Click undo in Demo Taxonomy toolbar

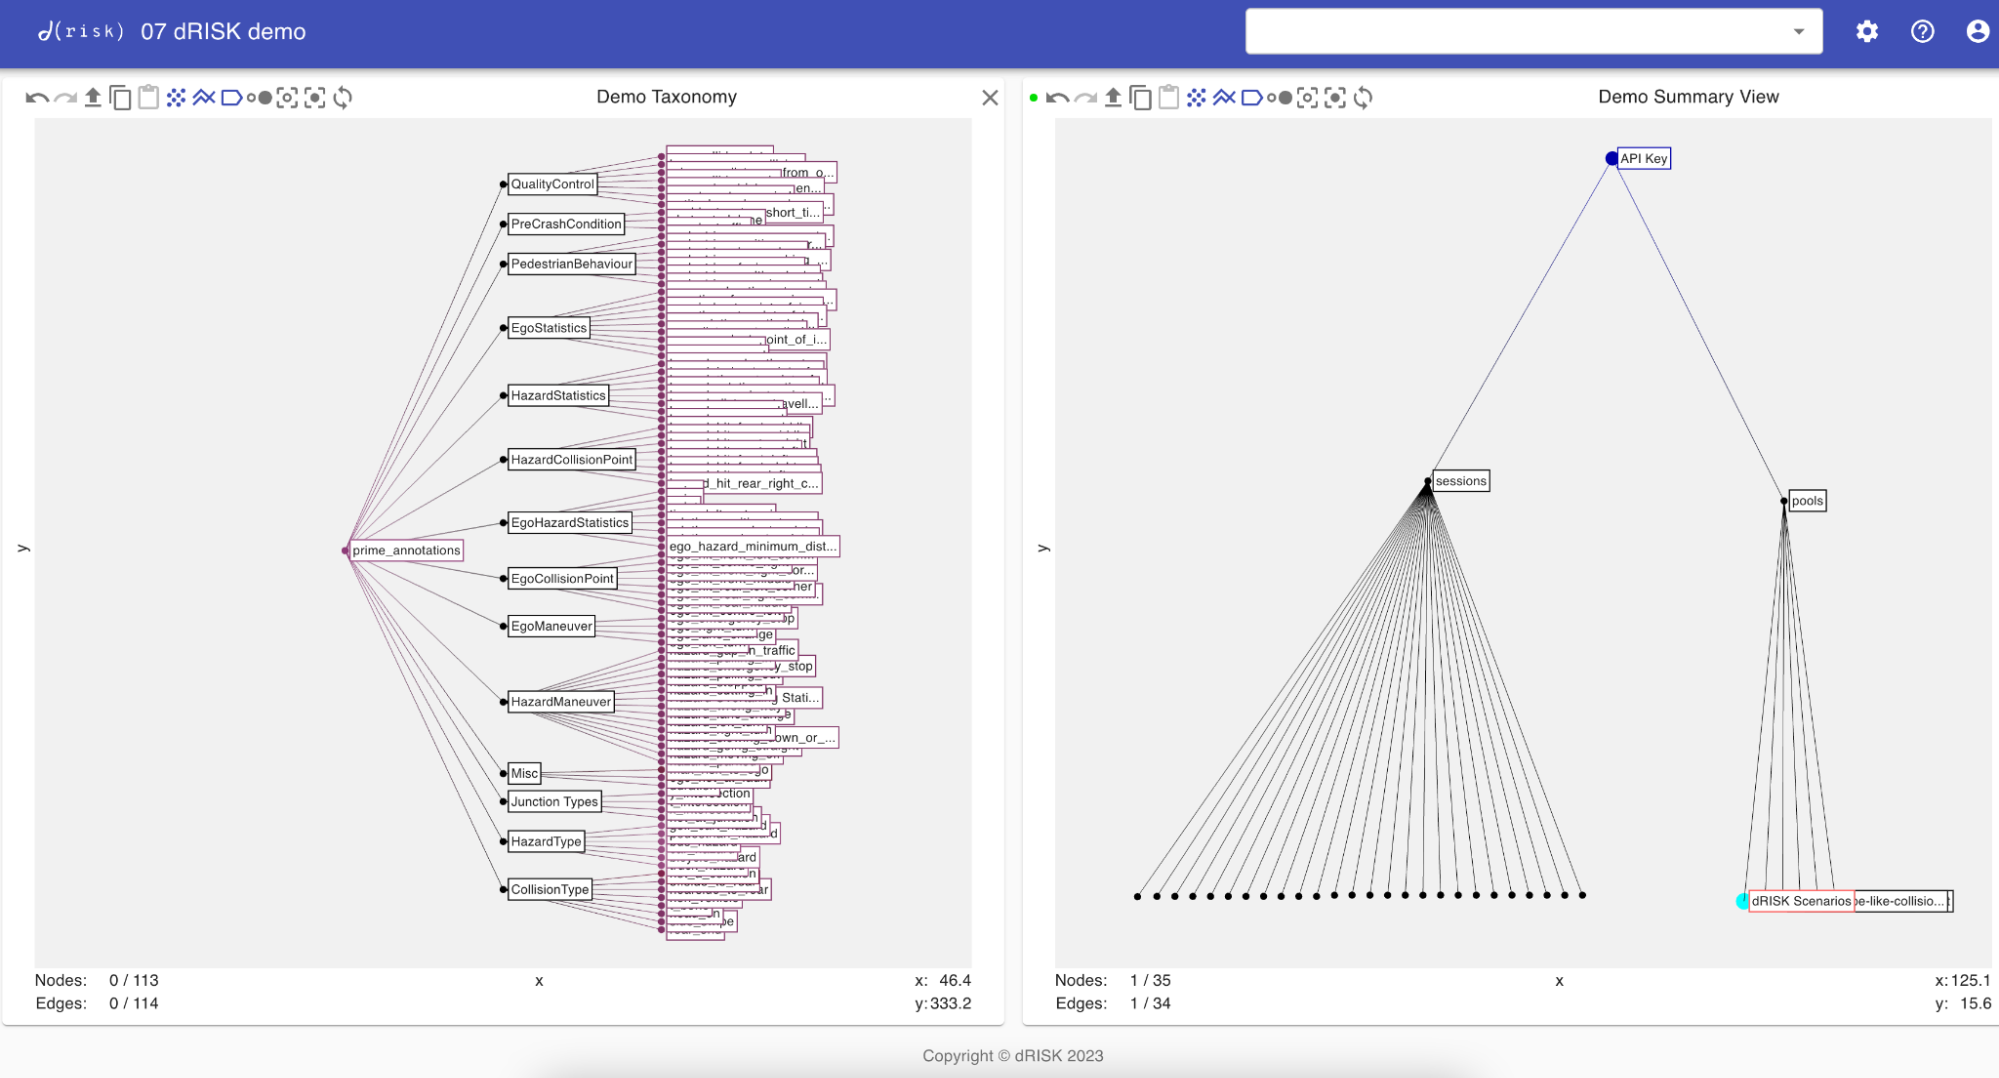click(x=37, y=98)
